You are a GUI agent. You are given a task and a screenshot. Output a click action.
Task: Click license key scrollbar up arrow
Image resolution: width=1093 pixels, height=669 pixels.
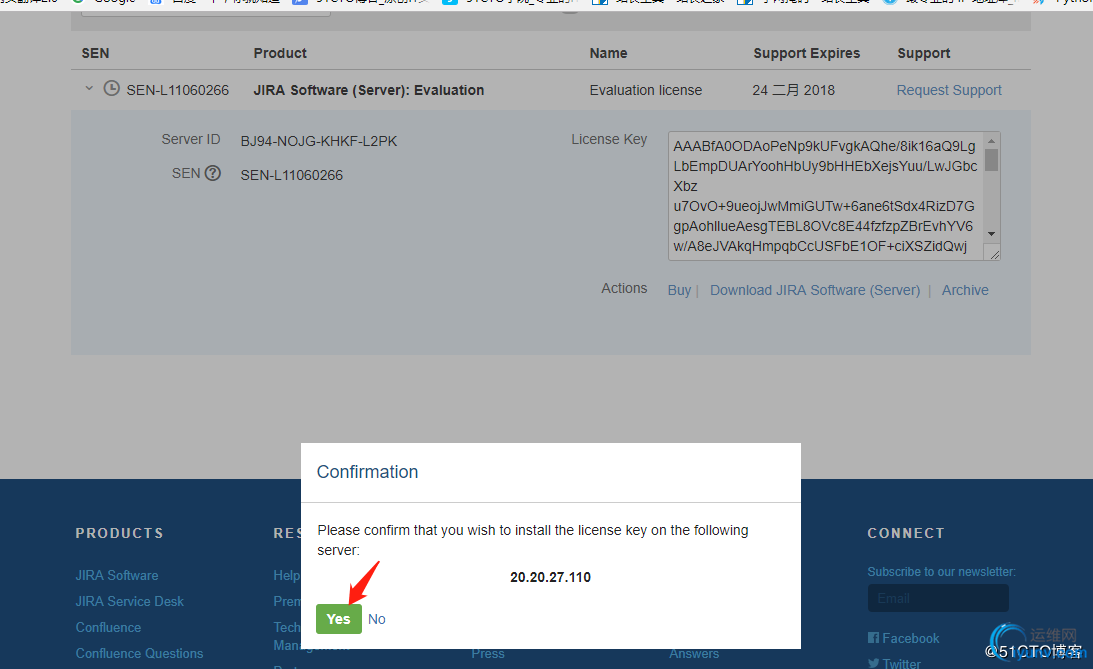tap(991, 141)
